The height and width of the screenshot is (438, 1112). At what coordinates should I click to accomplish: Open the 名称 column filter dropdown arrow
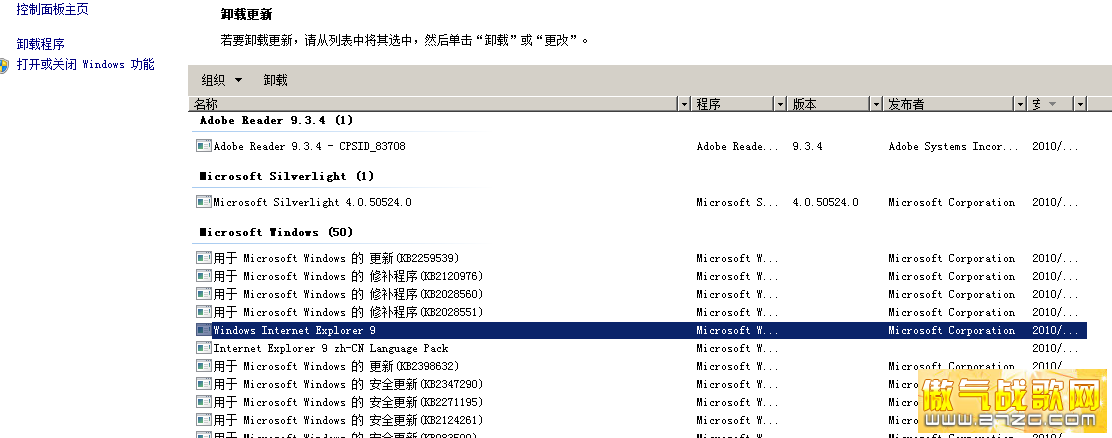[684, 104]
